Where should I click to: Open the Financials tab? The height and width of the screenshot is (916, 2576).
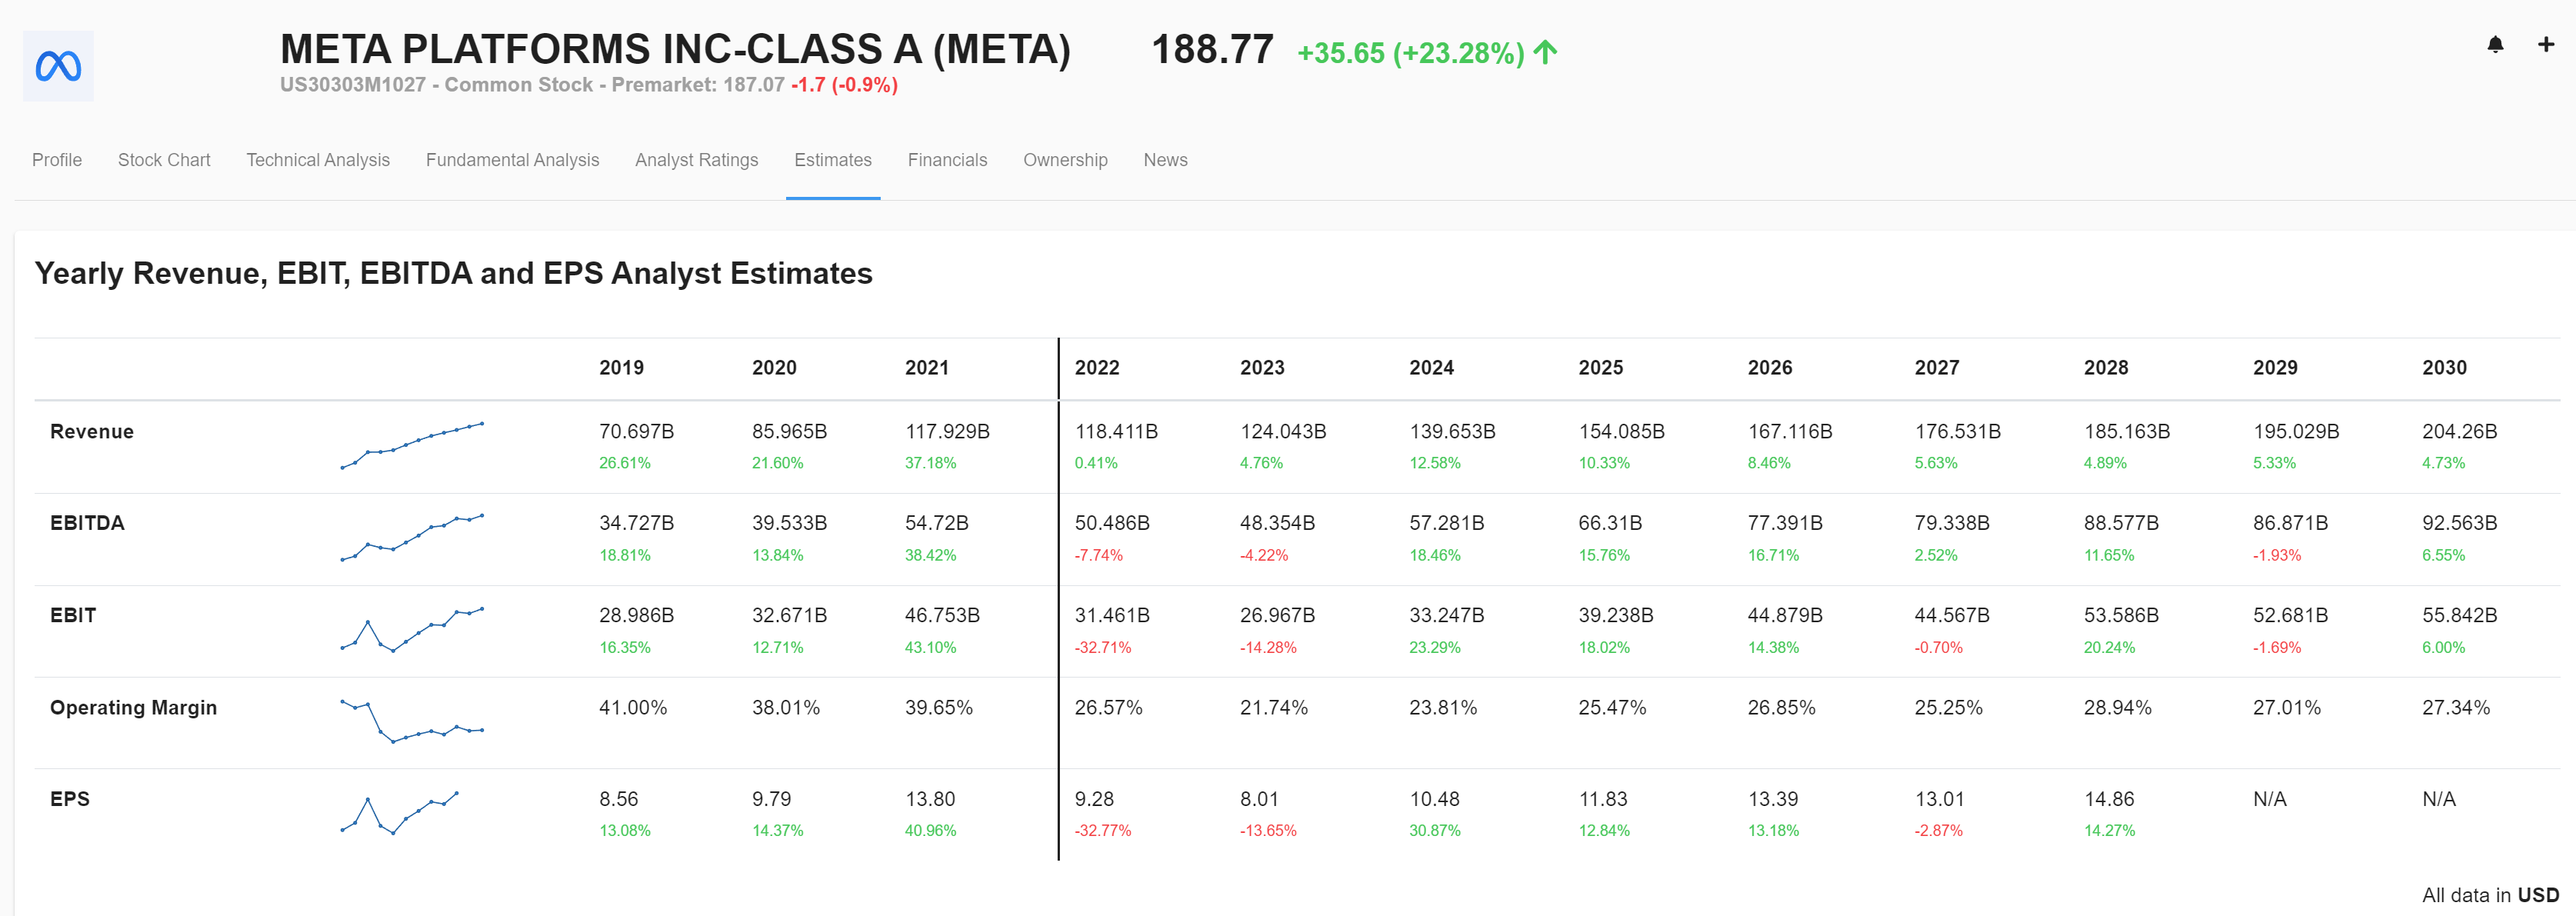[x=947, y=160]
